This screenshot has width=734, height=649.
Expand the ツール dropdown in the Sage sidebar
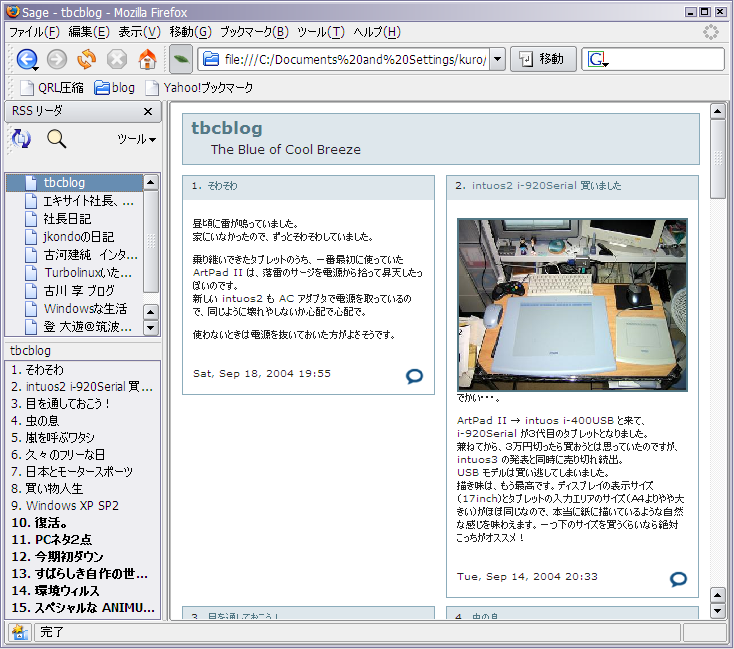click(136, 139)
